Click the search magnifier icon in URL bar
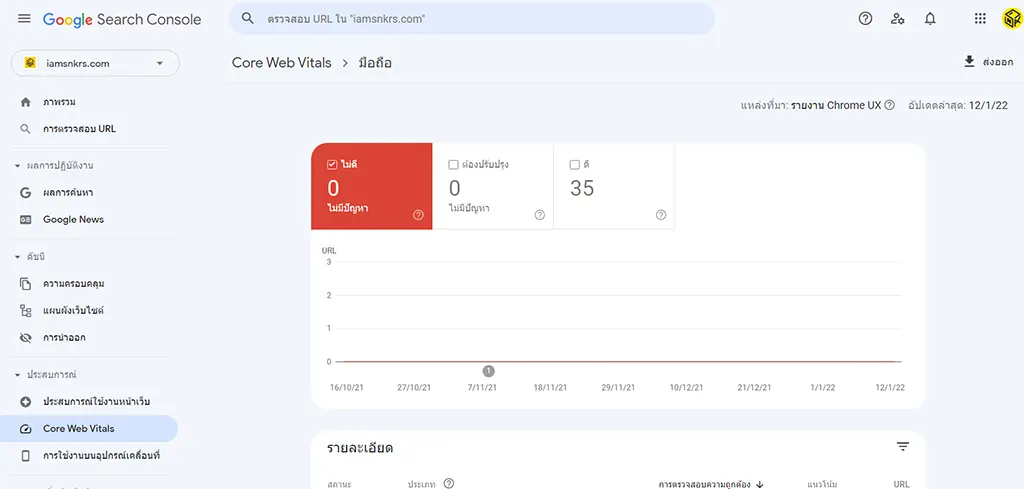The height and width of the screenshot is (489, 1024). tap(248, 18)
